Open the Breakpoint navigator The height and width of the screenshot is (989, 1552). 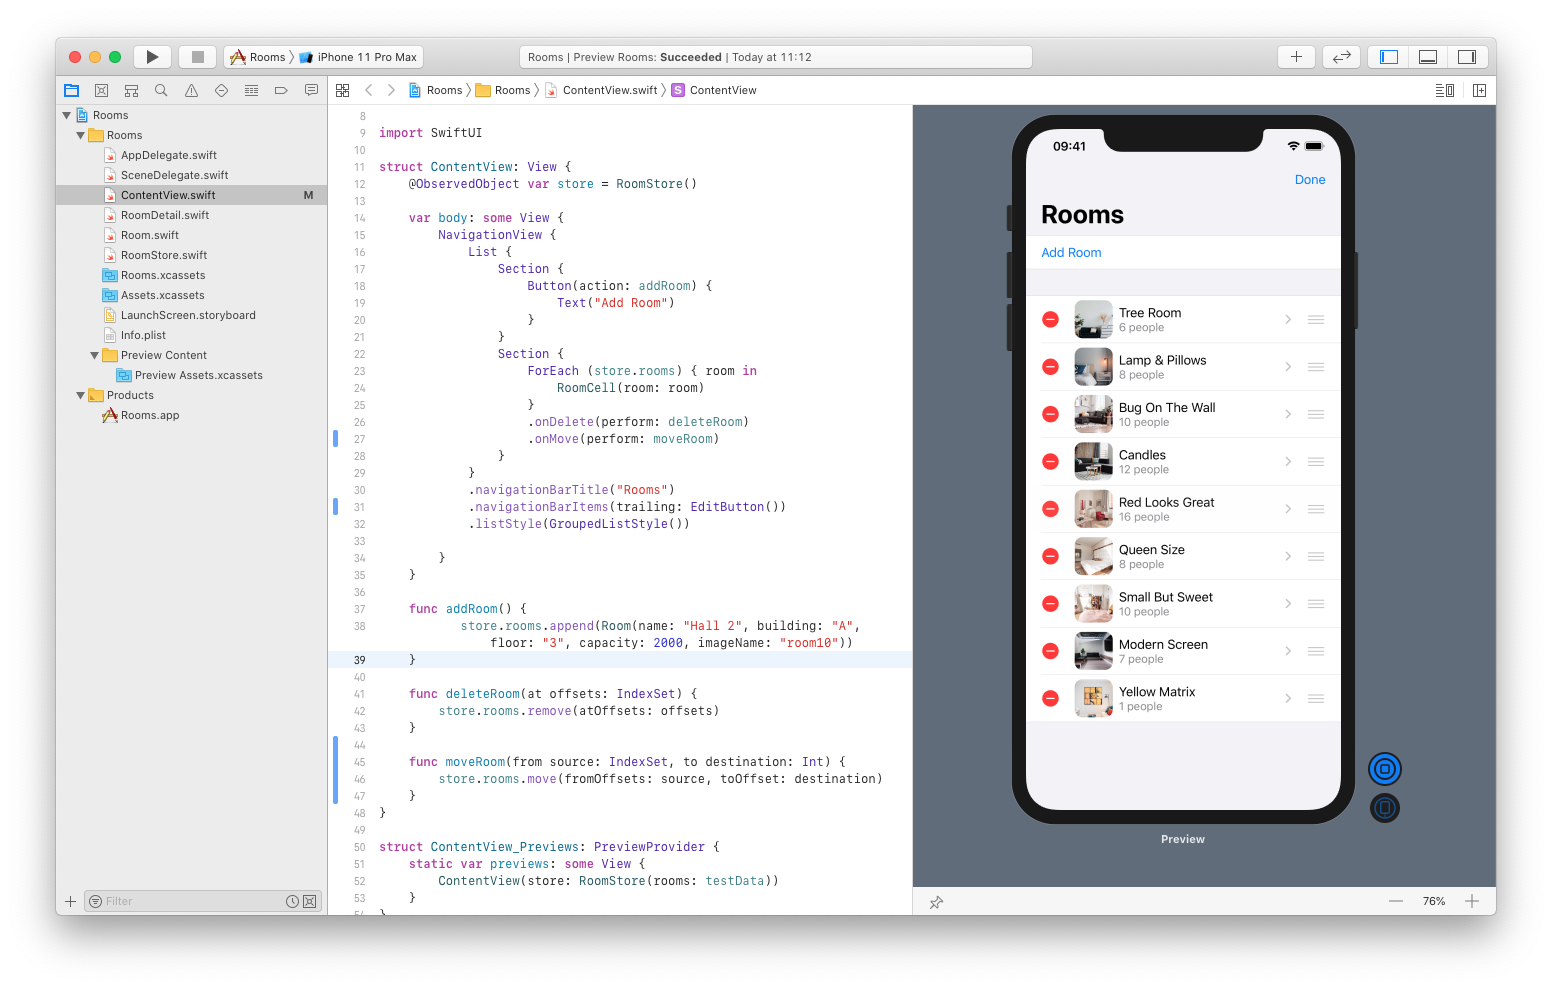coord(281,90)
